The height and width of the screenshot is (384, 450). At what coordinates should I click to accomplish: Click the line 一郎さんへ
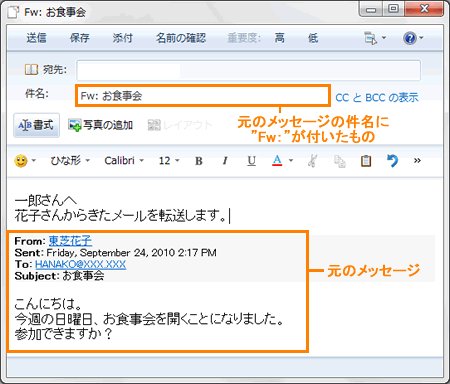45,201
